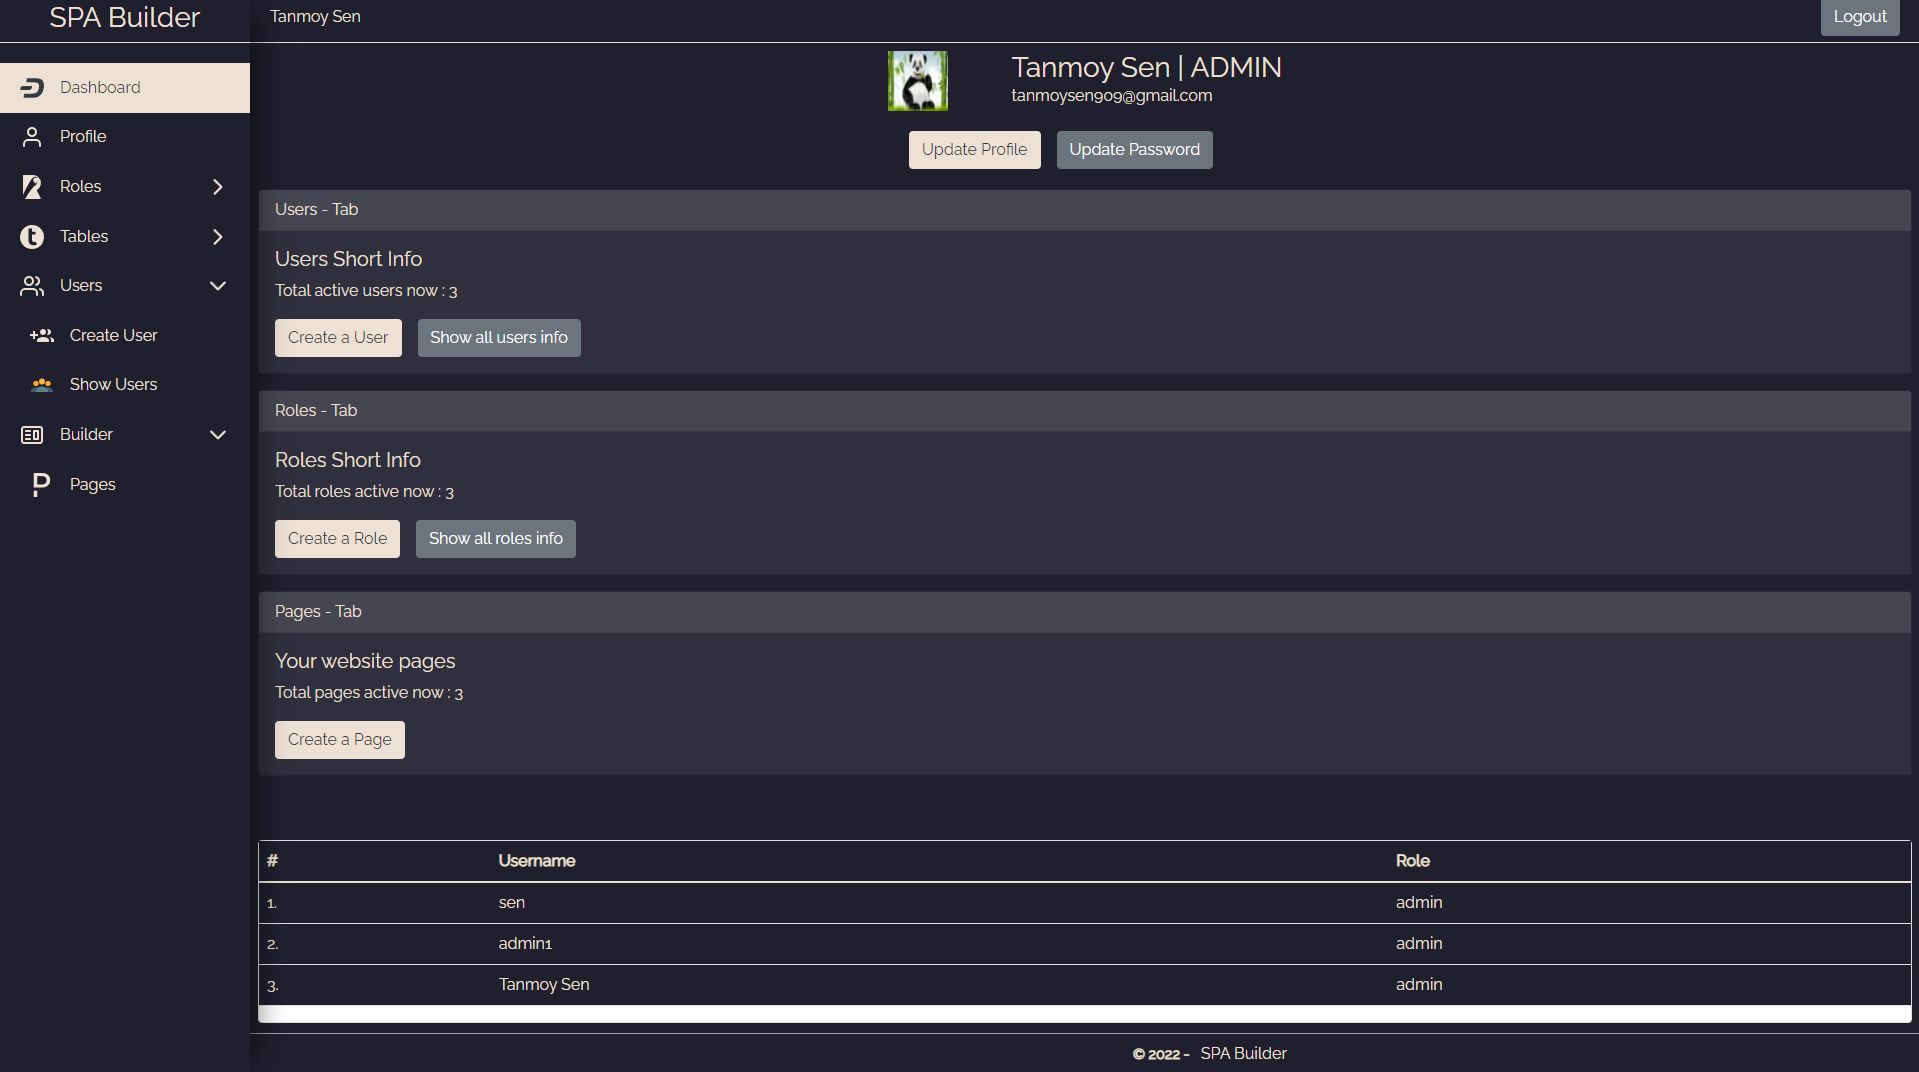Click the Builder icon in sidebar
The height and width of the screenshot is (1072, 1919).
(x=32, y=435)
